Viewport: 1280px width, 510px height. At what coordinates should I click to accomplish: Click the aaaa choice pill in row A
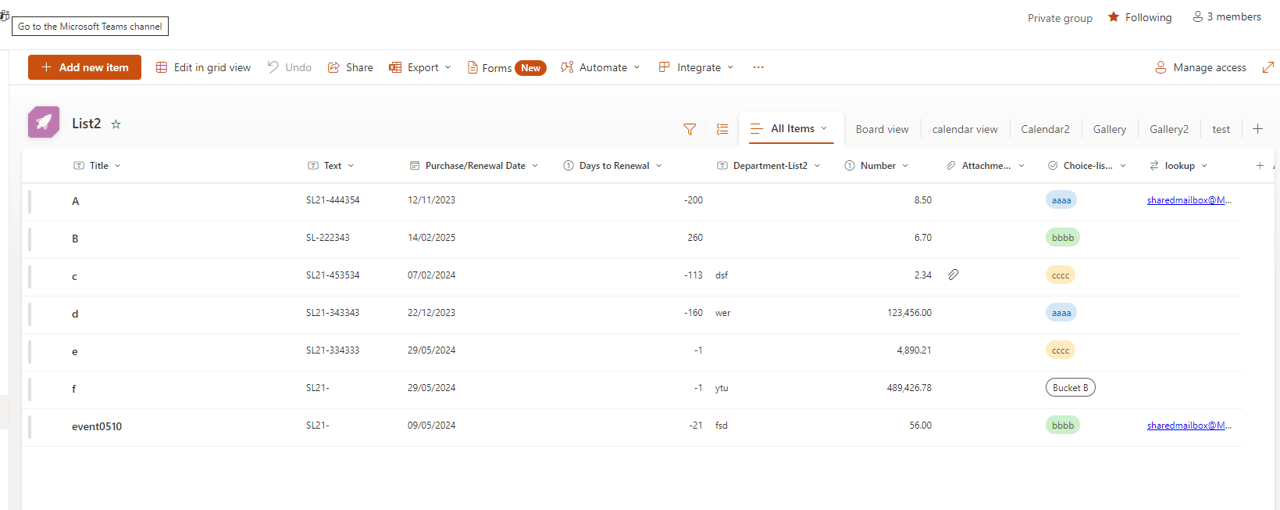pos(1061,200)
